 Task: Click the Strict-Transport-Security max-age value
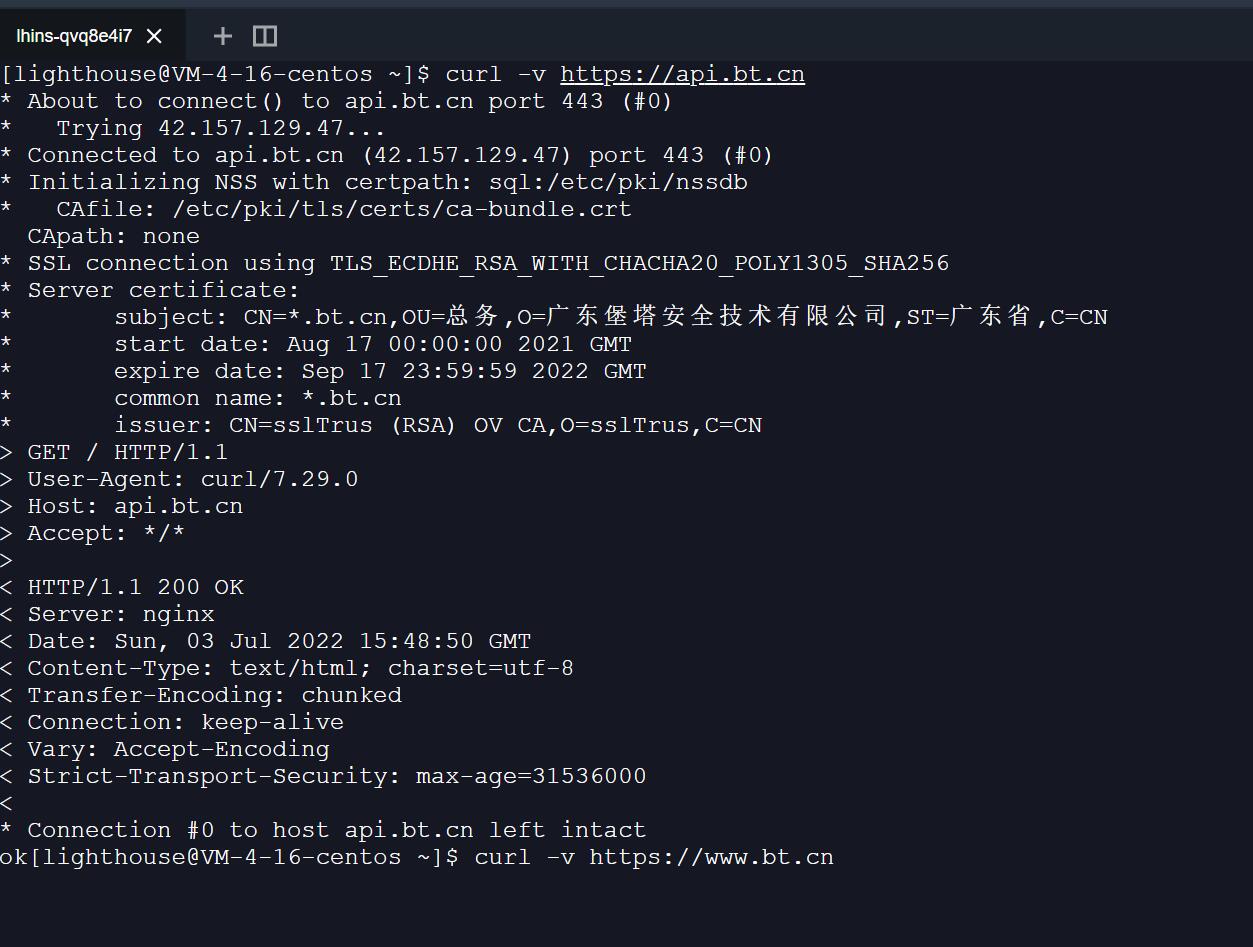click(x=531, y=776)
